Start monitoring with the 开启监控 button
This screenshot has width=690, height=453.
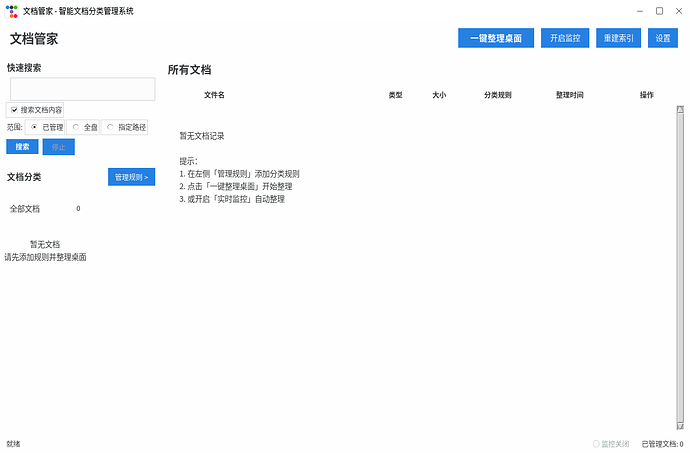click(565, 38)
